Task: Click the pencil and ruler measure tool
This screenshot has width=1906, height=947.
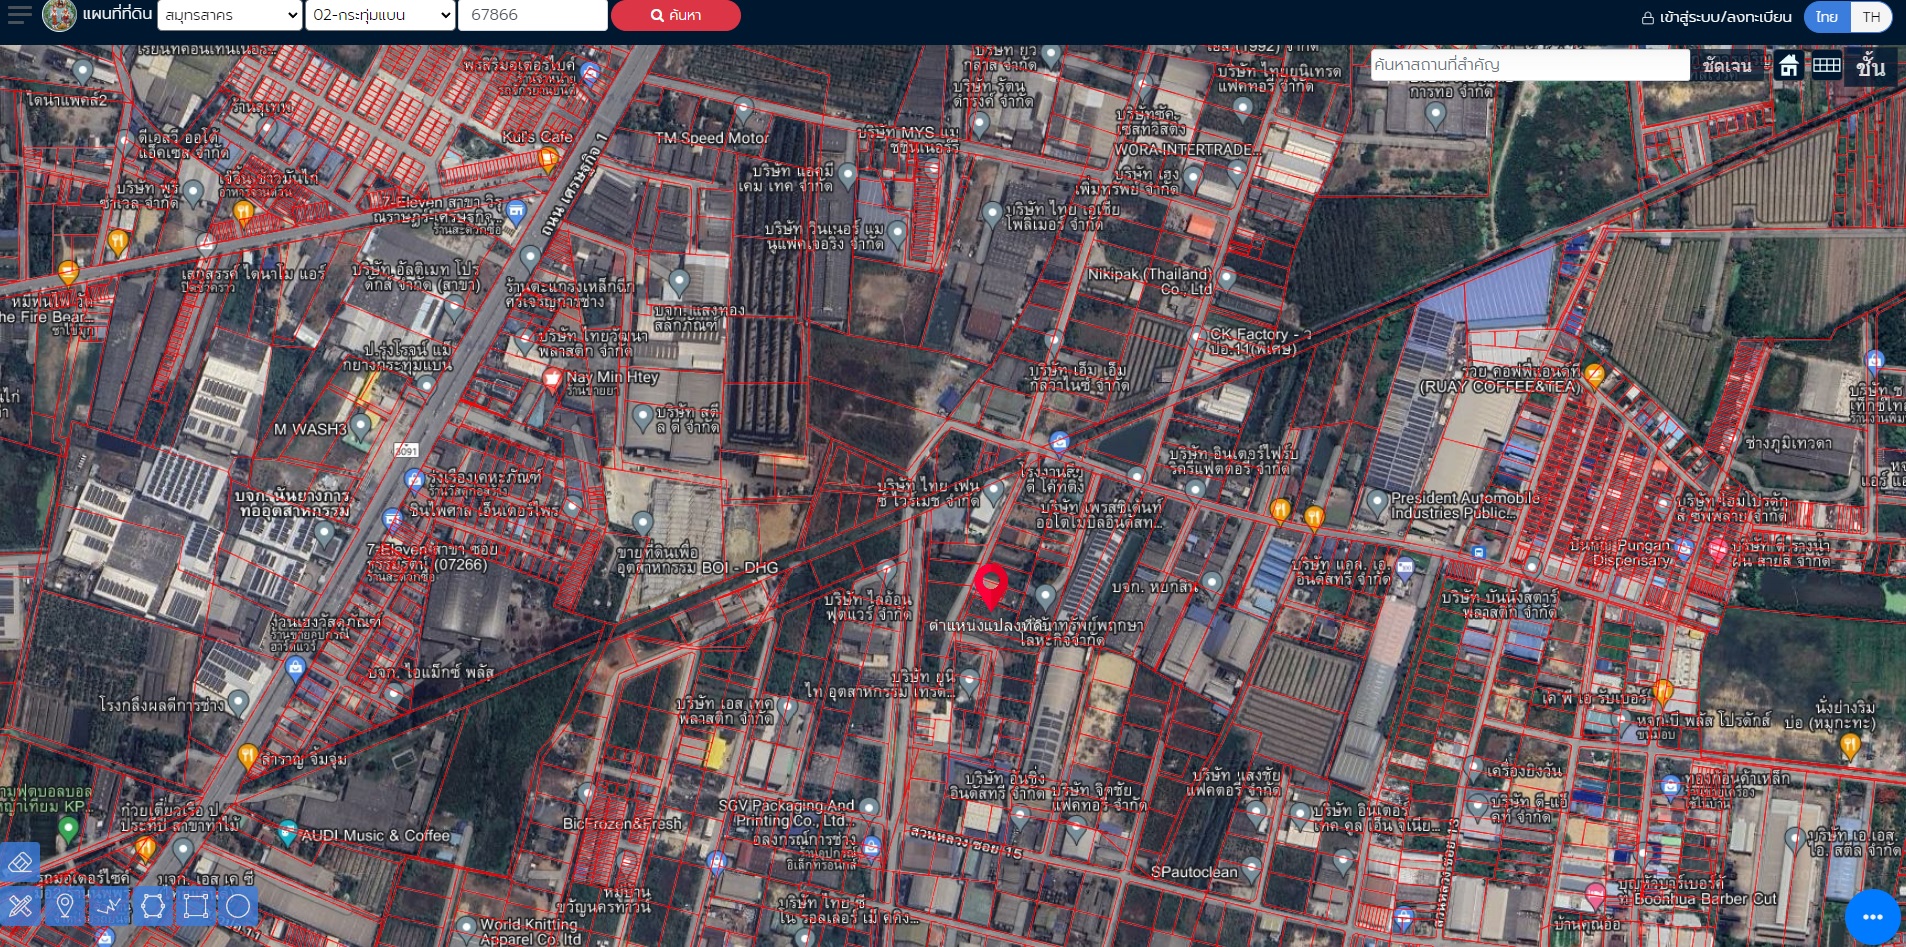Action: [x=21, y=906]
